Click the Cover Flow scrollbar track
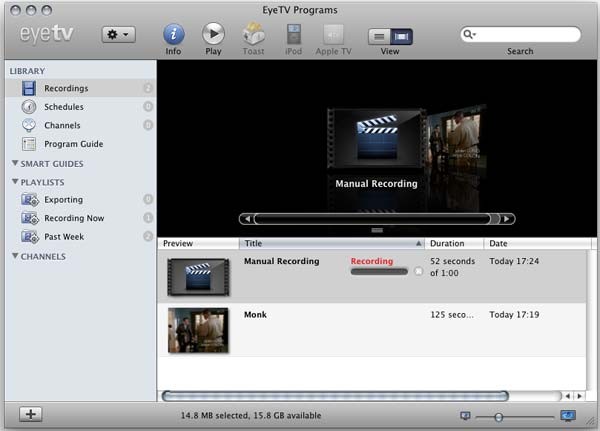The width and height of the screenshot is (600, 431). coord(377,219)
